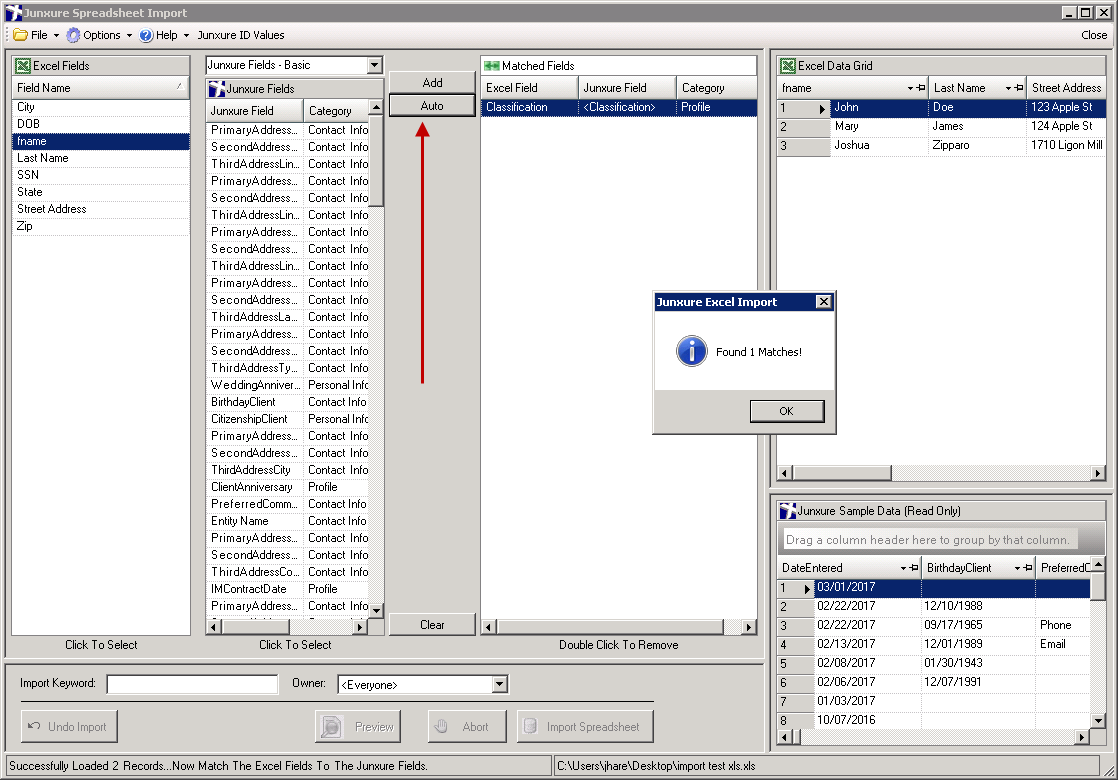Click the Auto match button
The width and height of the screenshot is (1118, 780).
click(432, 106)
